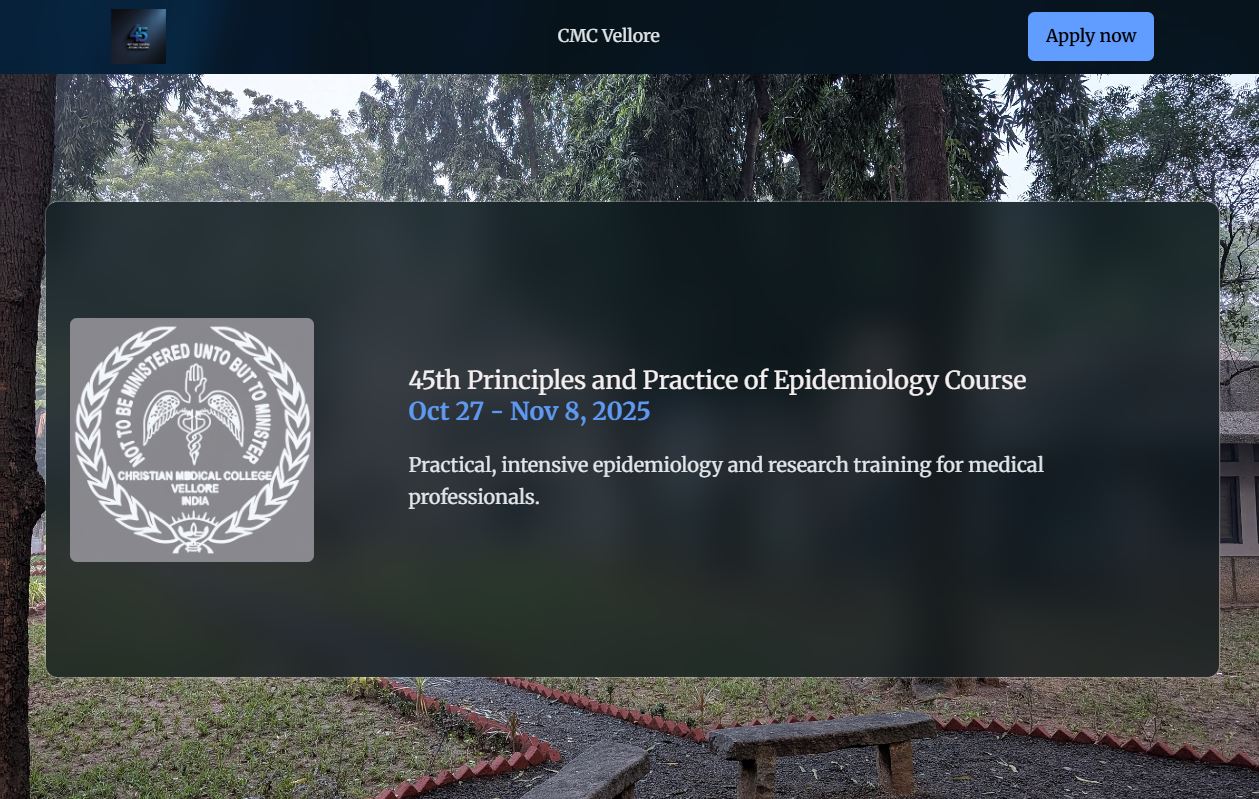The height and width of the screenshot is (799, 1259).
Task: Click the stone bench in background photo
Action: (x=822, y=750)
